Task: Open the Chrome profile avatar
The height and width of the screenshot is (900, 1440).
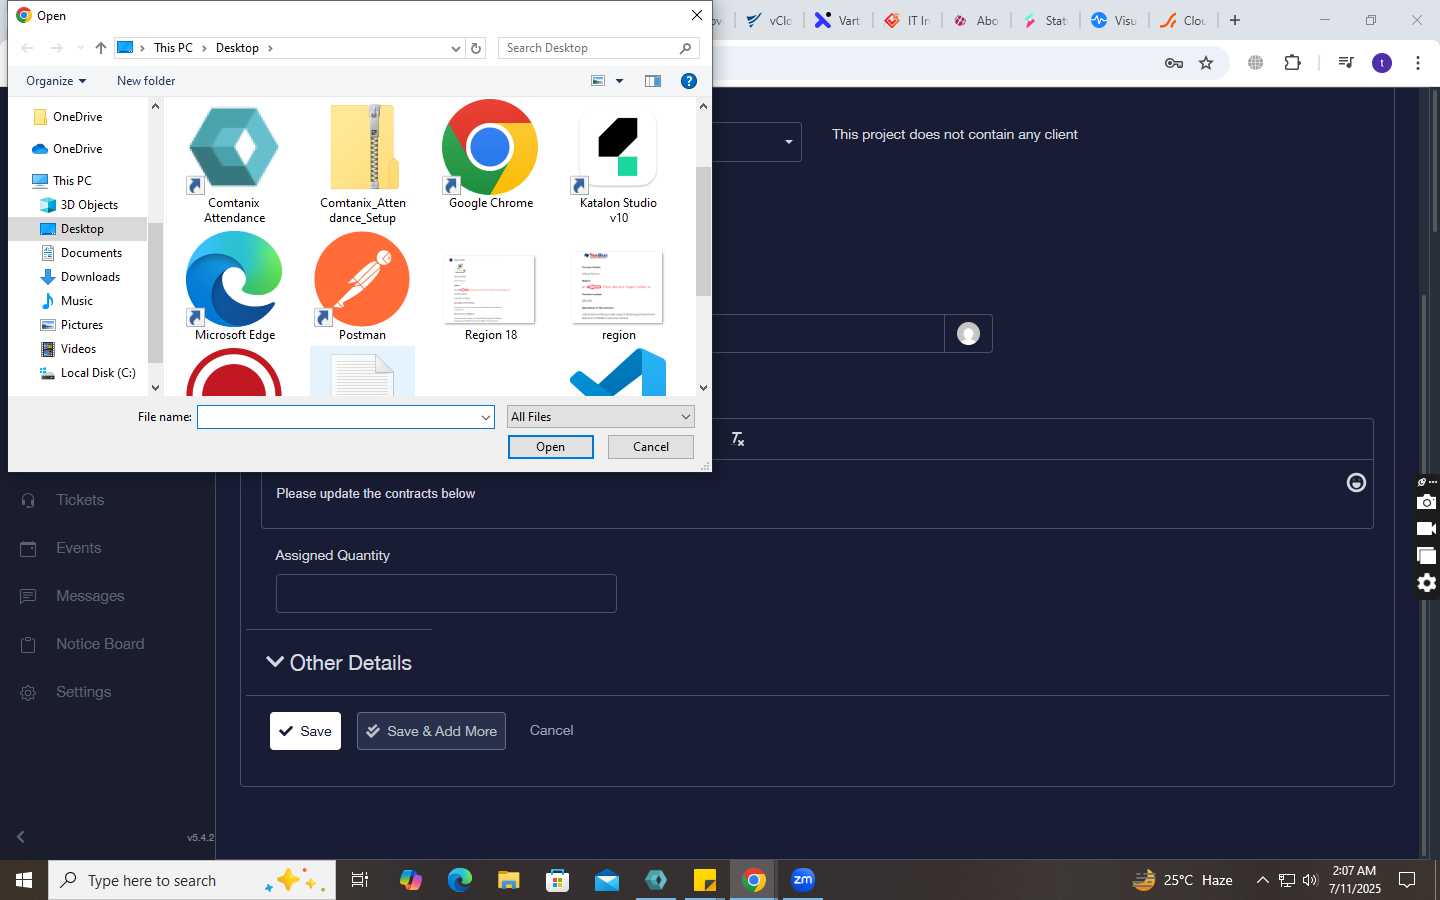Action: tap(1382, 63)
